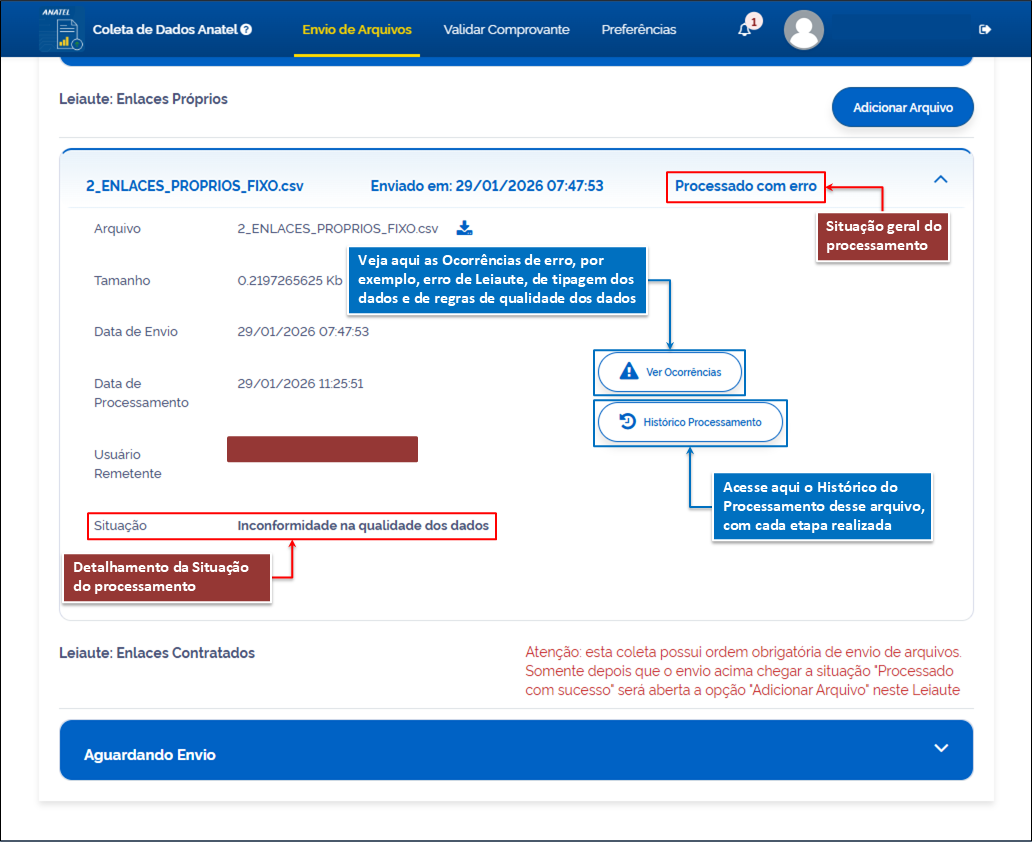Click the Data de Envio value 29/01/2026 07:47:53
The height and width of the screenshot is (842, 1032).
[x=303, y=332]
